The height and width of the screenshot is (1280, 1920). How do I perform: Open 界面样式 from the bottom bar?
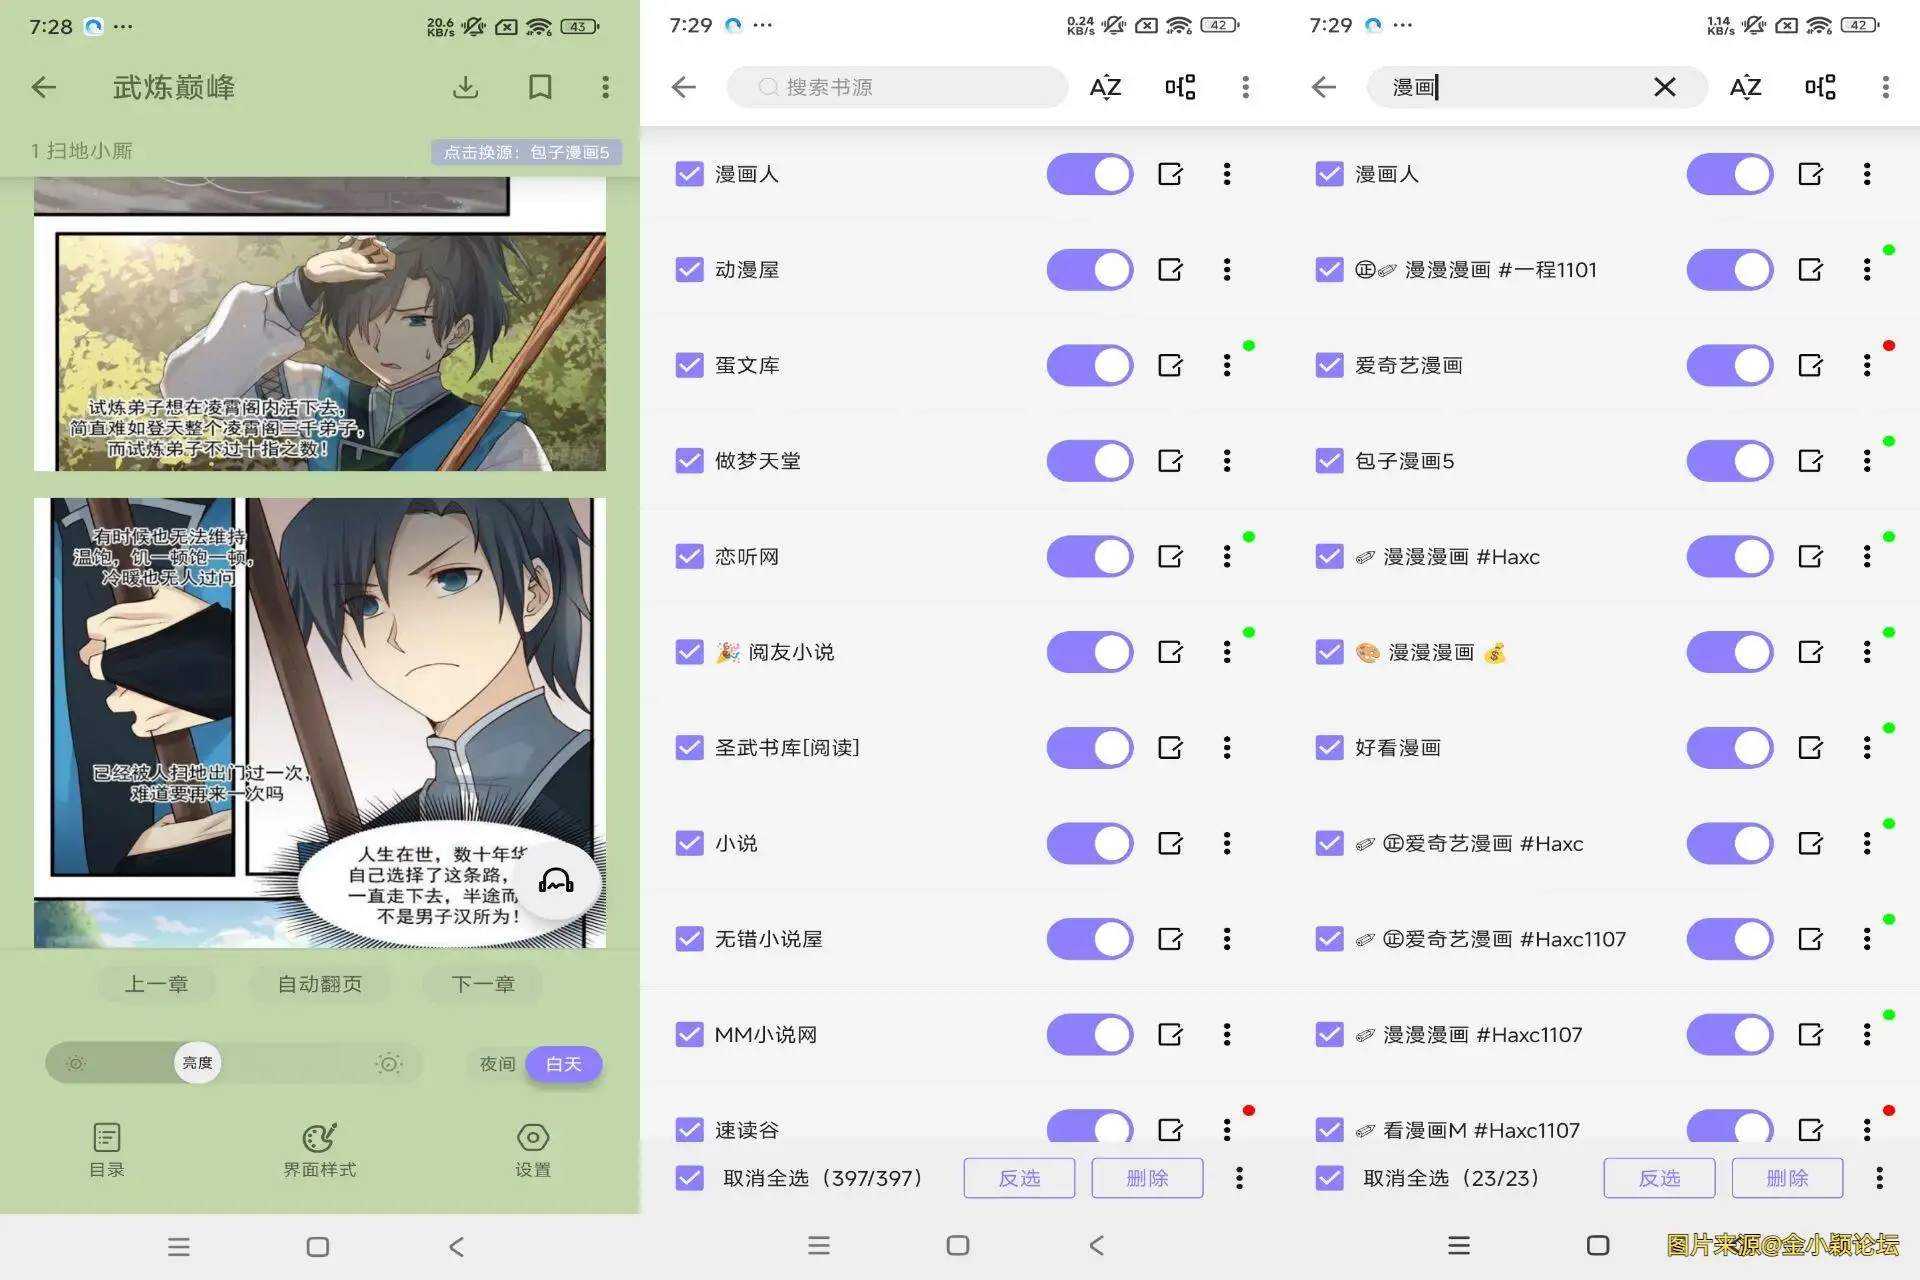[x=318, y=1150]
